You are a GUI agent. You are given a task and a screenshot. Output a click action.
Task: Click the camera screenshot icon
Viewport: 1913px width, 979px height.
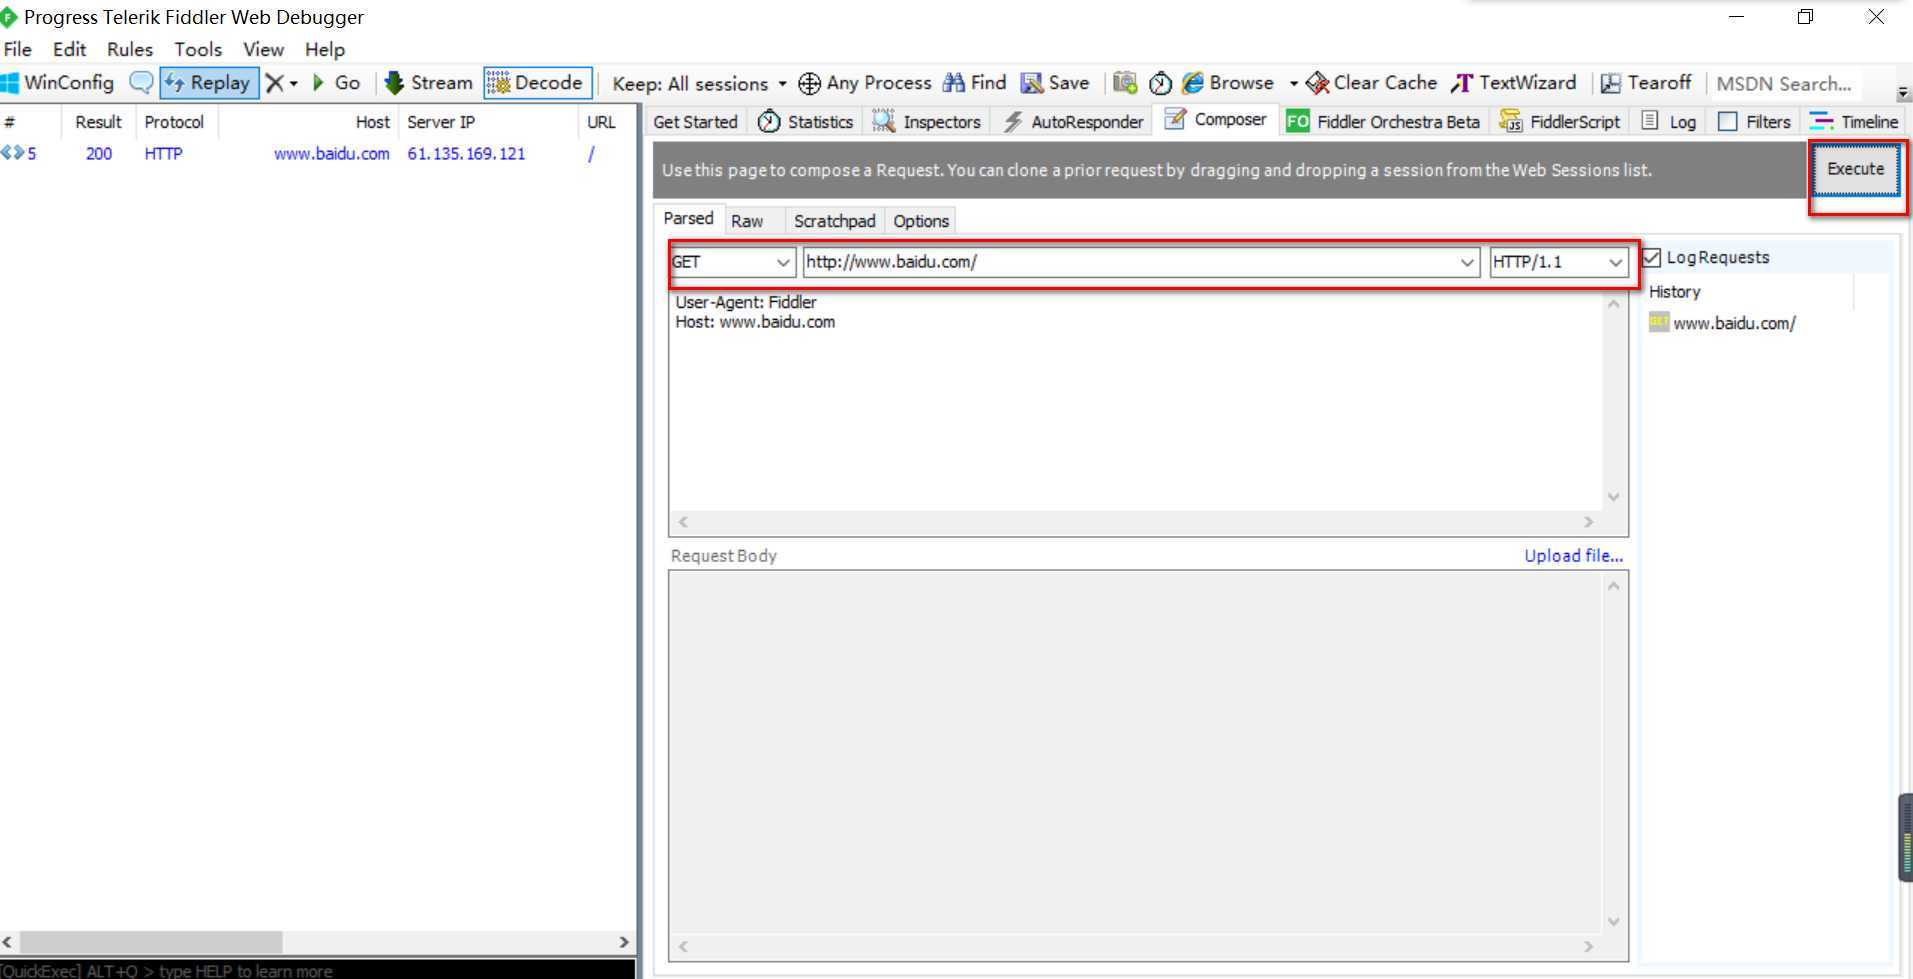click(x=1125, y=83)
